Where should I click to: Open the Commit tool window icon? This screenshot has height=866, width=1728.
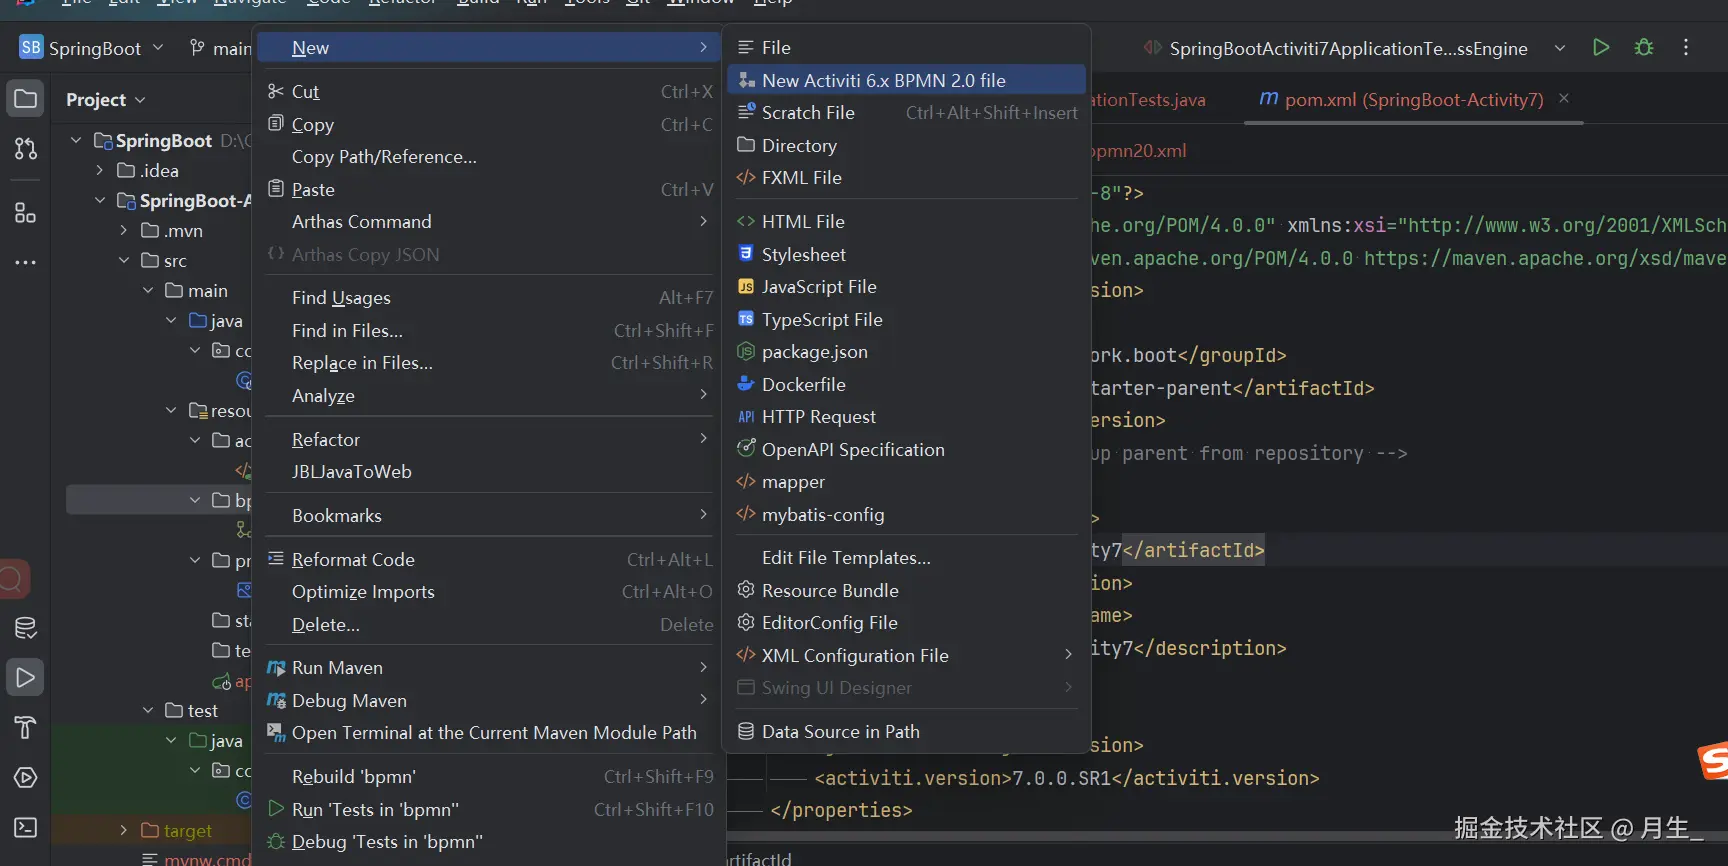click(x=25, y=149)
